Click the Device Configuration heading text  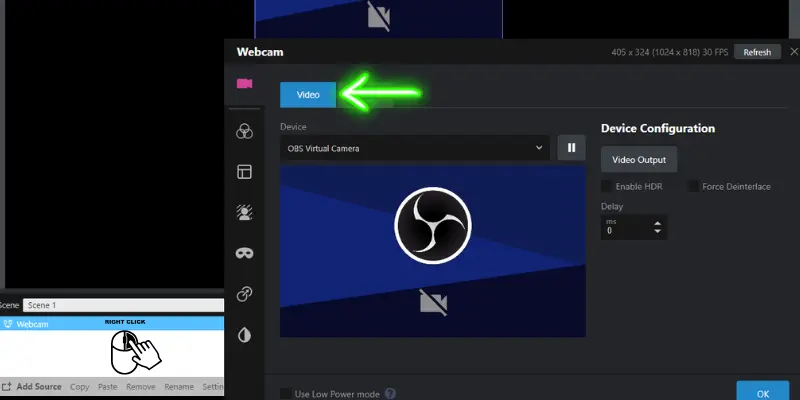(658, 128)
